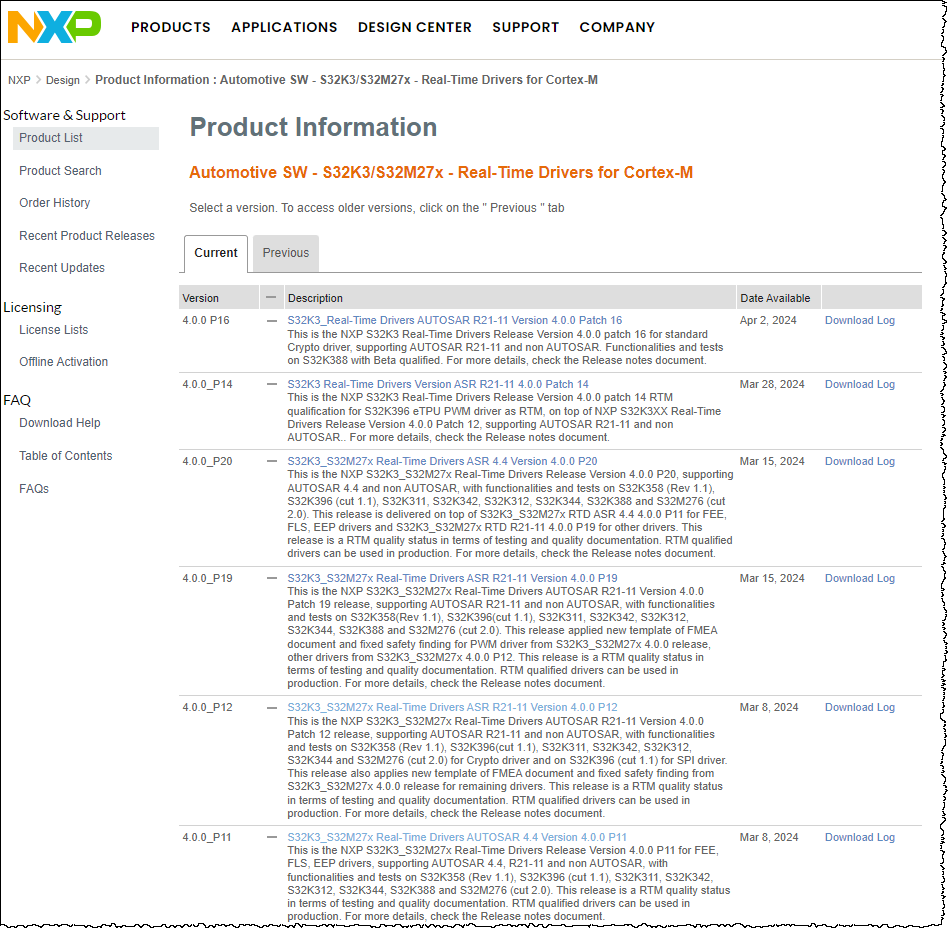948x930 pixels.
Task: Open the COMPANY menu
Action: point(617,27)
